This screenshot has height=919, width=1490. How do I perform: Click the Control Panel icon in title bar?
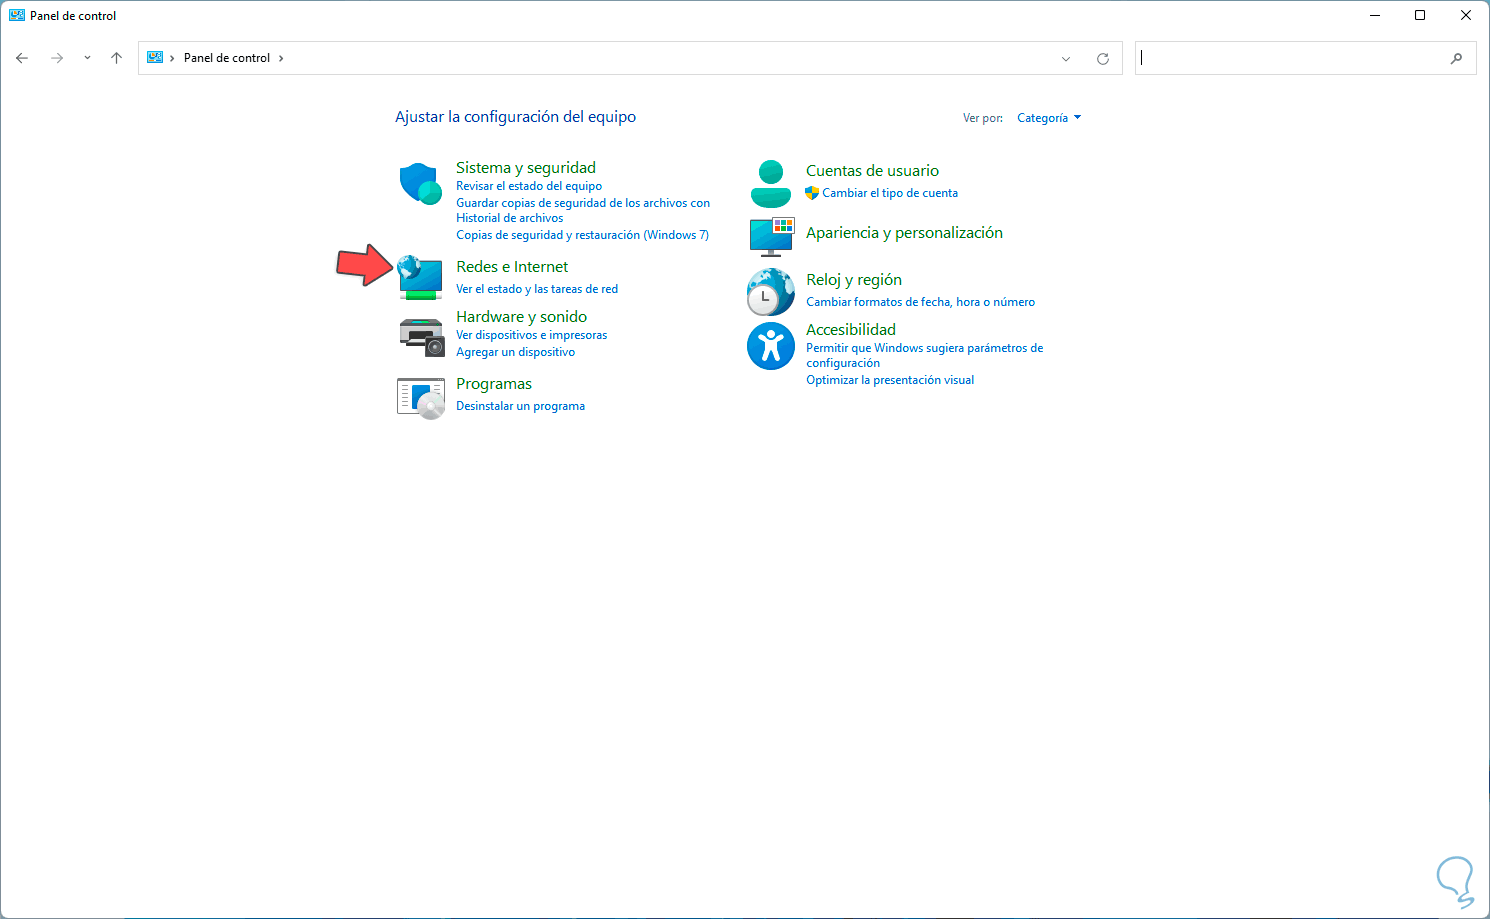17,15
